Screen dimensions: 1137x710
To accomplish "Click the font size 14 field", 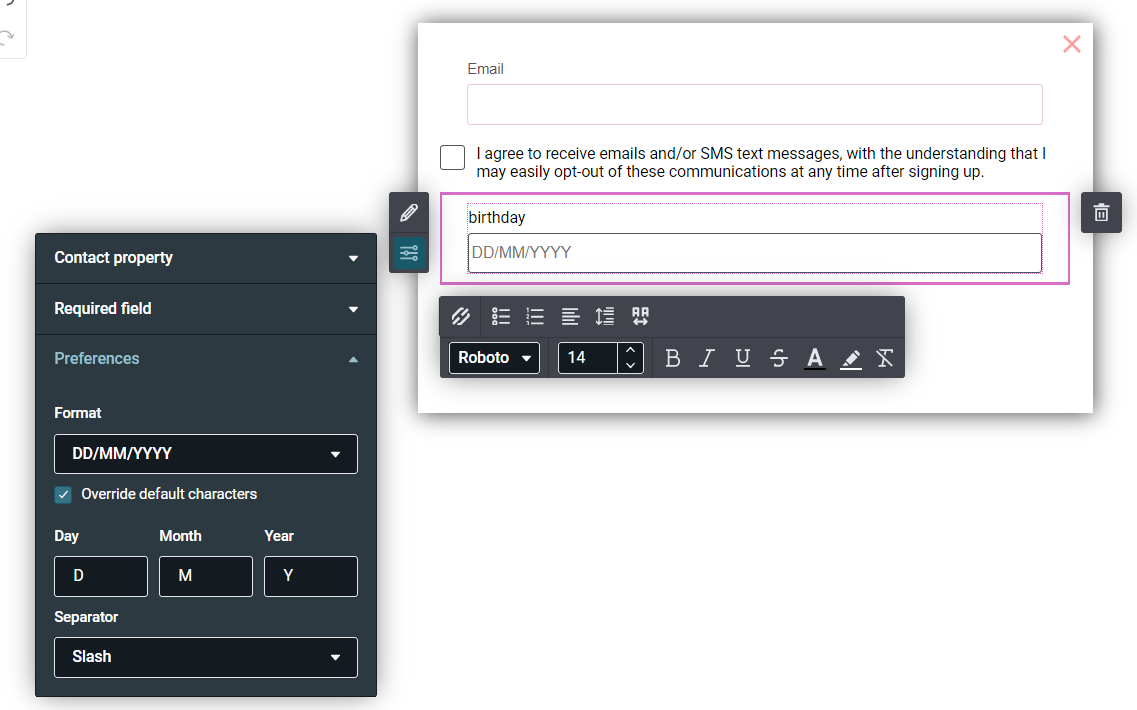I will point(588,358).
